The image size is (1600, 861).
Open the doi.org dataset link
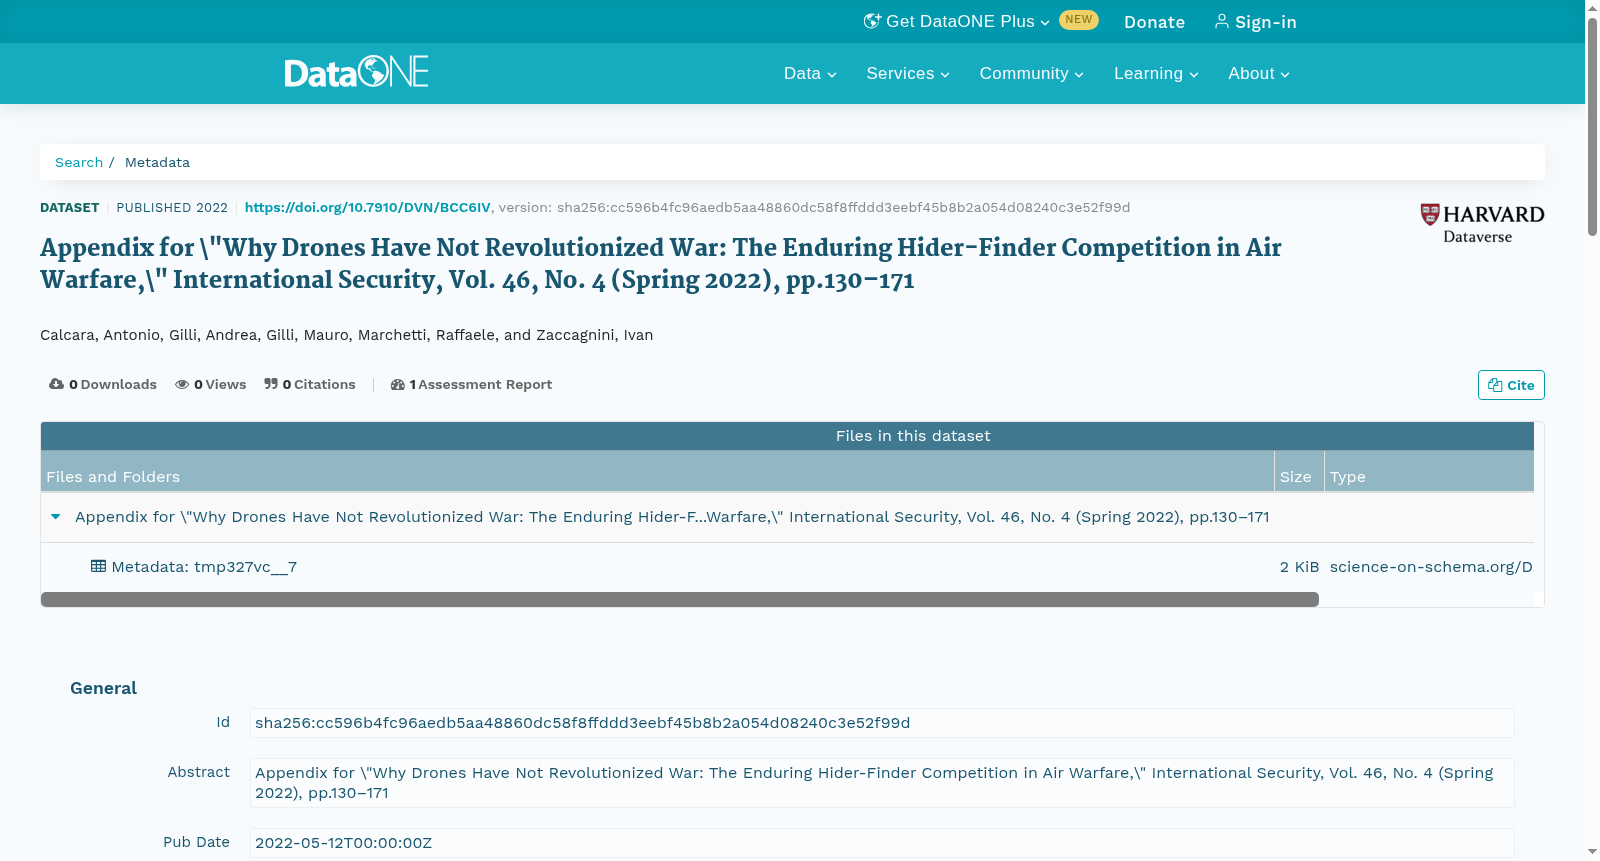(367, 207)
